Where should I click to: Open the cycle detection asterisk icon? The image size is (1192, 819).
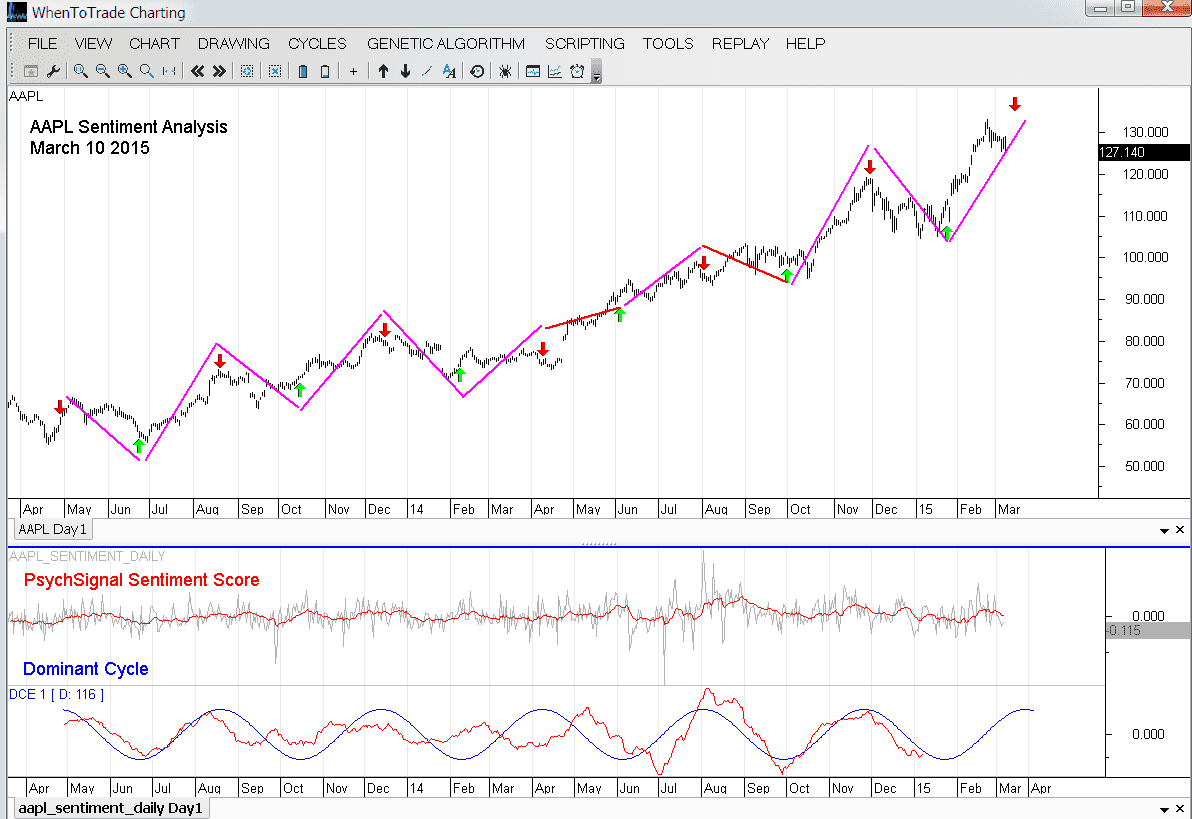[505, 70]
